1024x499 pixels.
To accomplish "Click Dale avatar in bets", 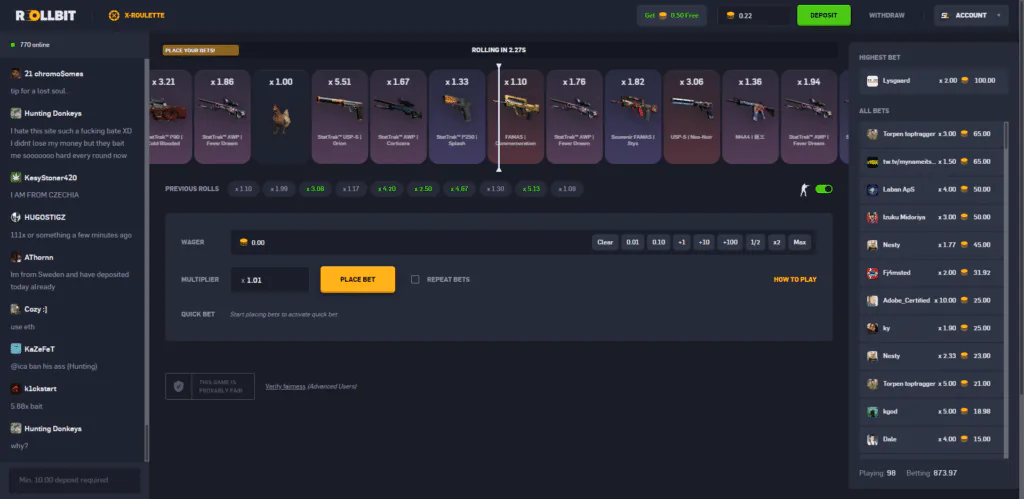I will point(872,440).
